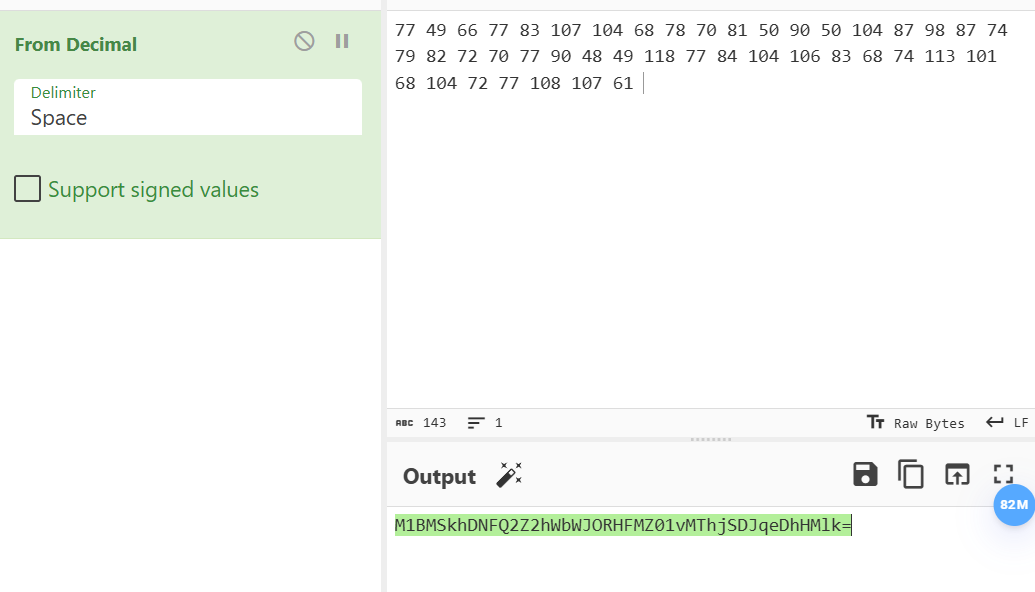Click the Output magic wand icon

click(x=509, y=475)
